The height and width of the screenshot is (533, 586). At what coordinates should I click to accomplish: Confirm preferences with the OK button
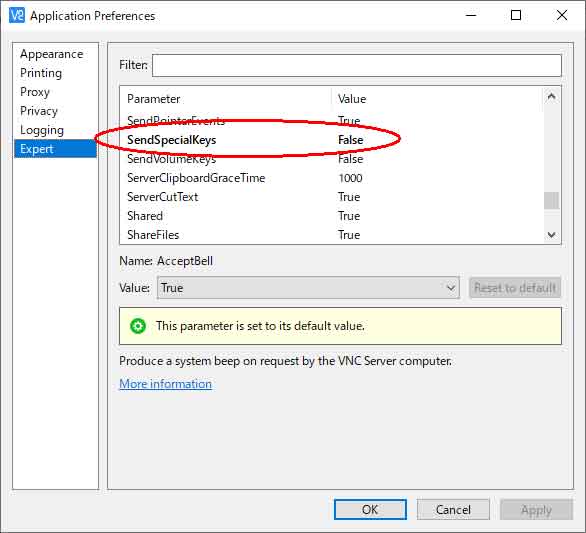[370, 509]
